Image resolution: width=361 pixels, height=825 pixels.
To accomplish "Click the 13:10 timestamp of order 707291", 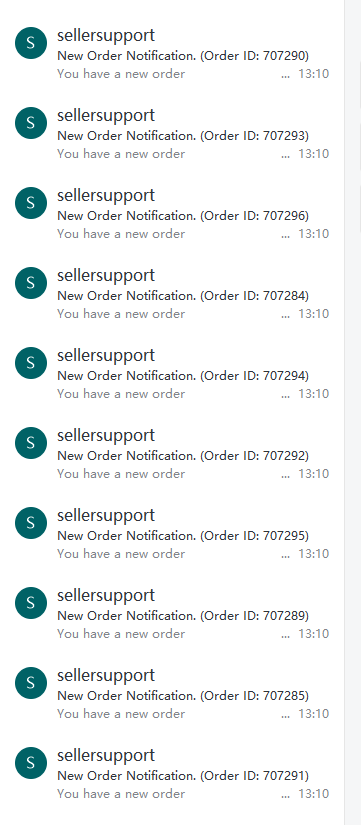I will coord(314,793).
